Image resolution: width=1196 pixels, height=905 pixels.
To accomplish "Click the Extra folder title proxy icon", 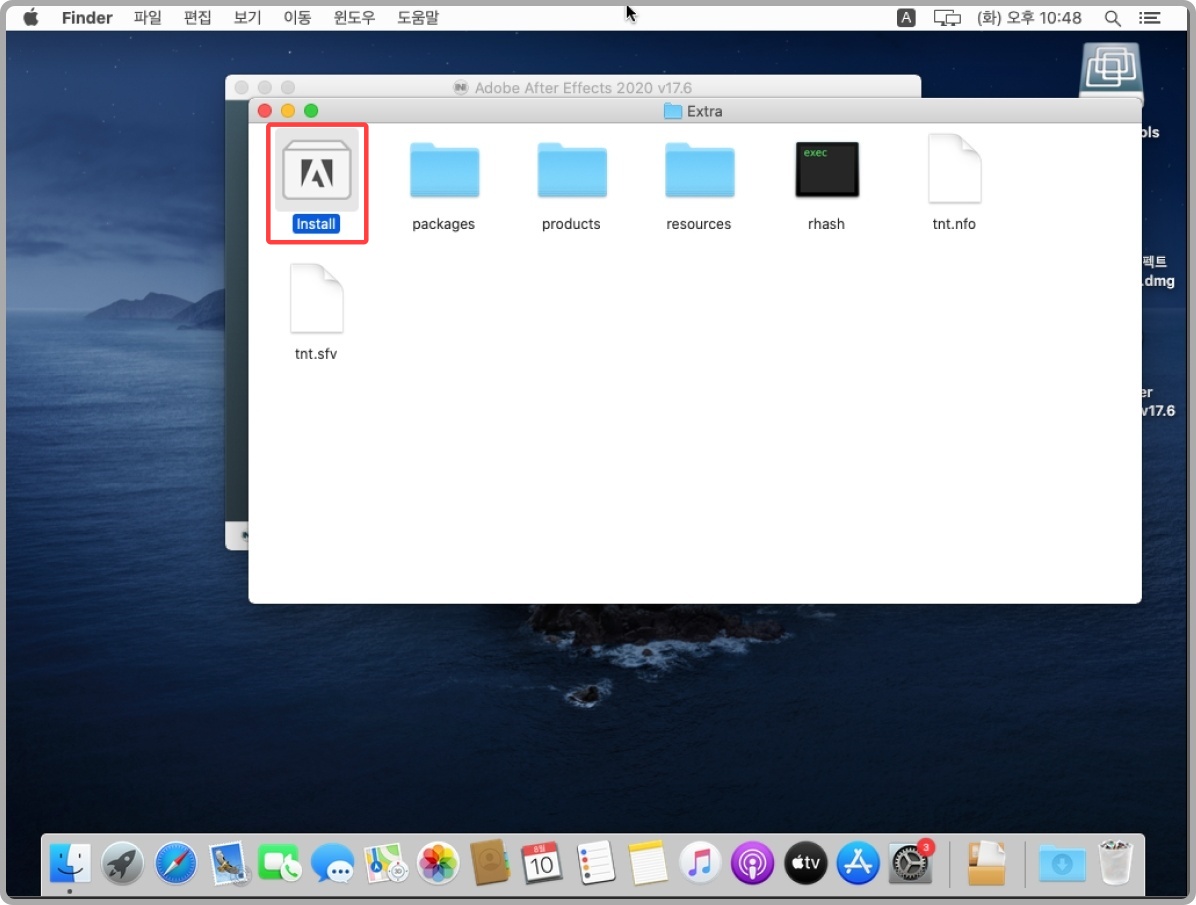I will pyautogui.click(x=673, y=111).
